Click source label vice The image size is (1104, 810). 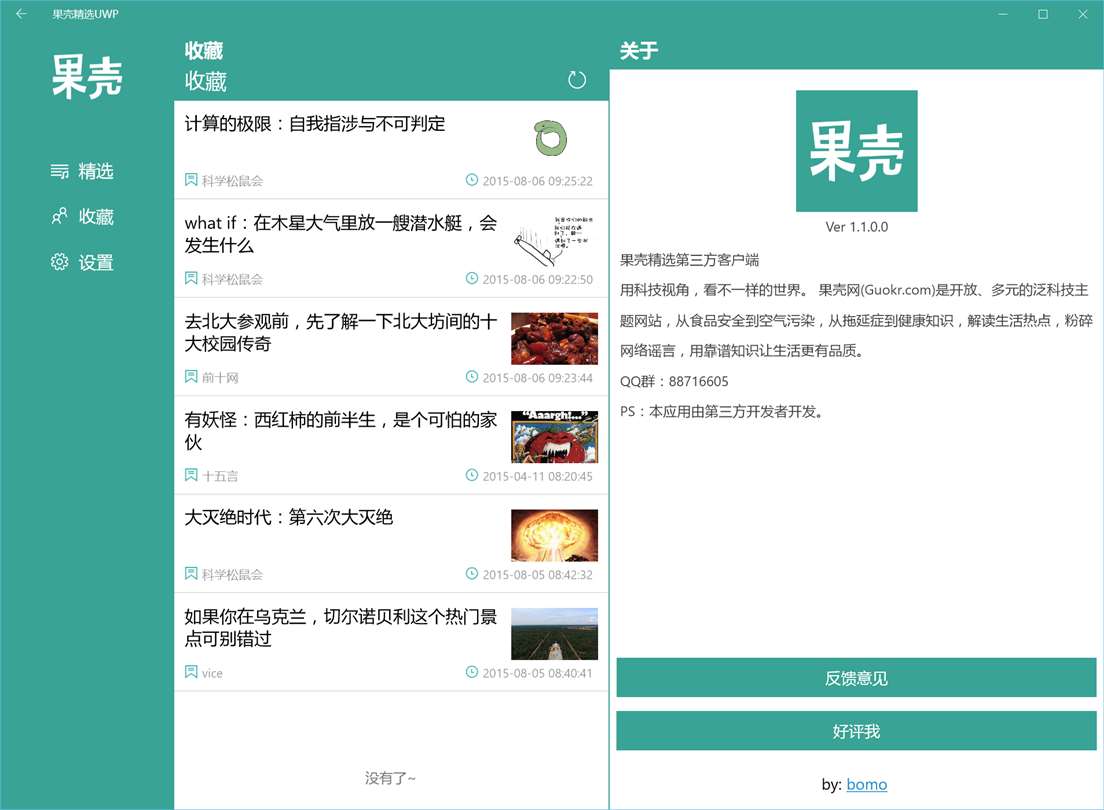point(212,673)
